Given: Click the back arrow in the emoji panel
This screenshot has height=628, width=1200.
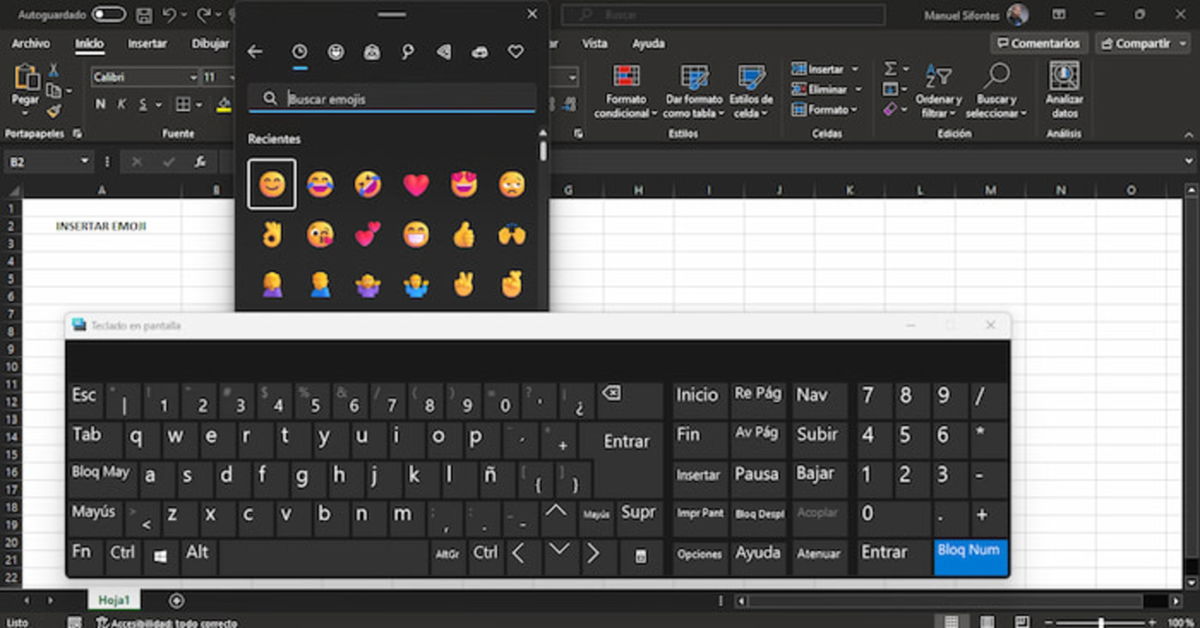Looking at the screenshot, I should (x=255, y=51).
